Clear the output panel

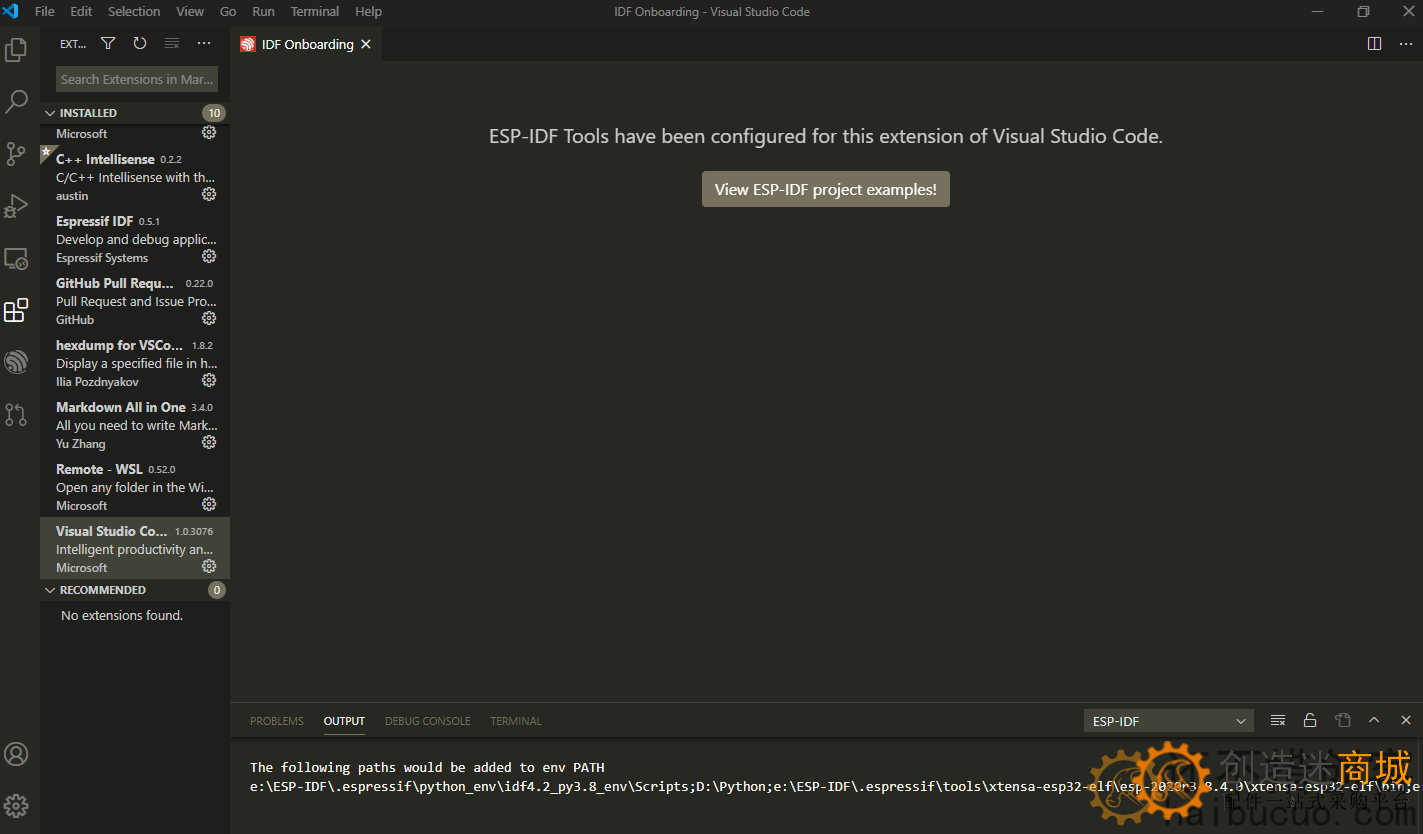1278,720
